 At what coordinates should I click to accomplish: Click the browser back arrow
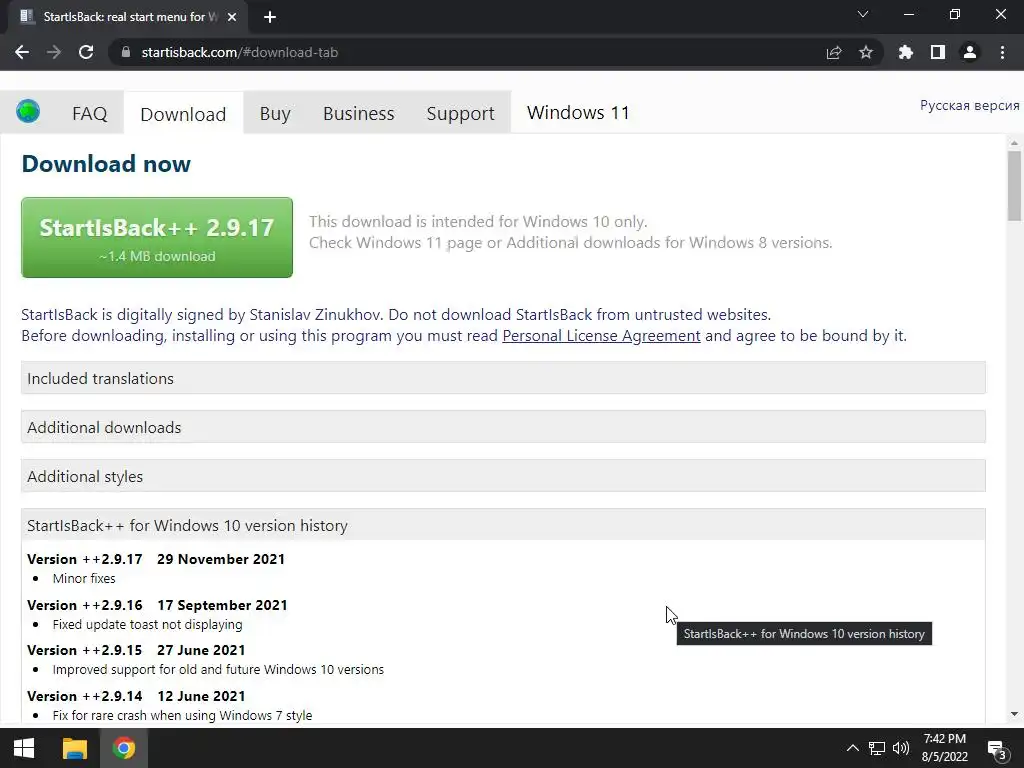pos(22,52)
